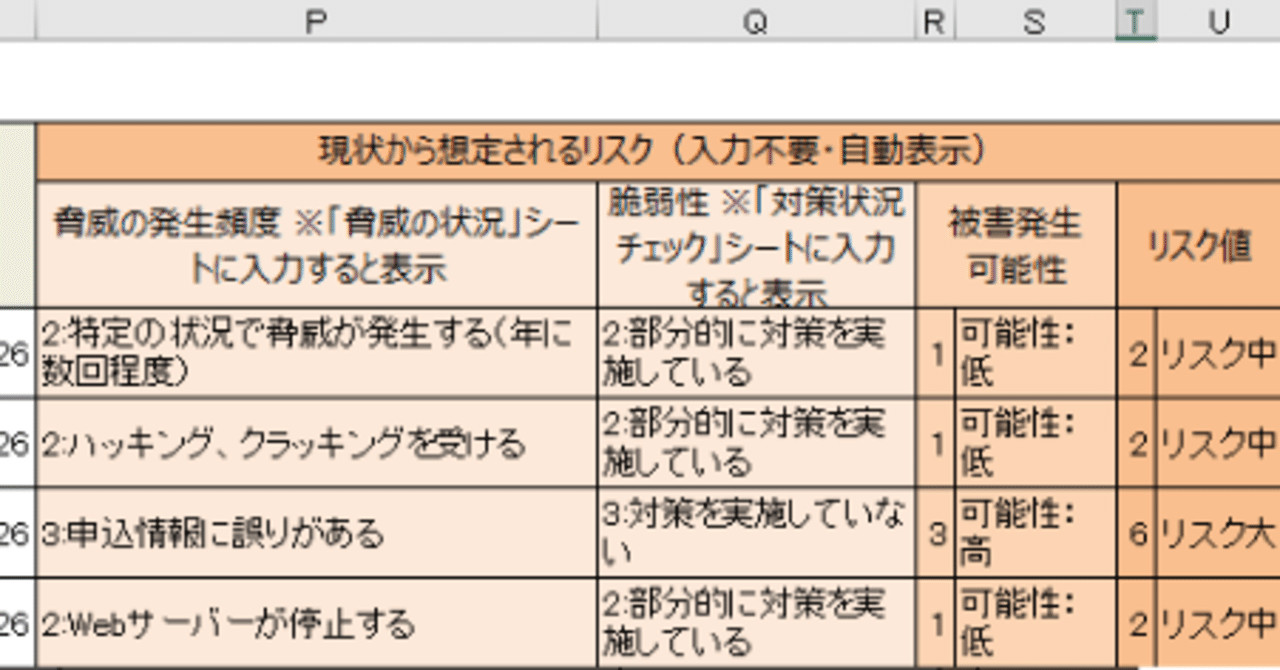Select cell '2:特定の状況で脅威が発生する'
Viewport: 1280px width, 670px height.
(x=317, y=353)
